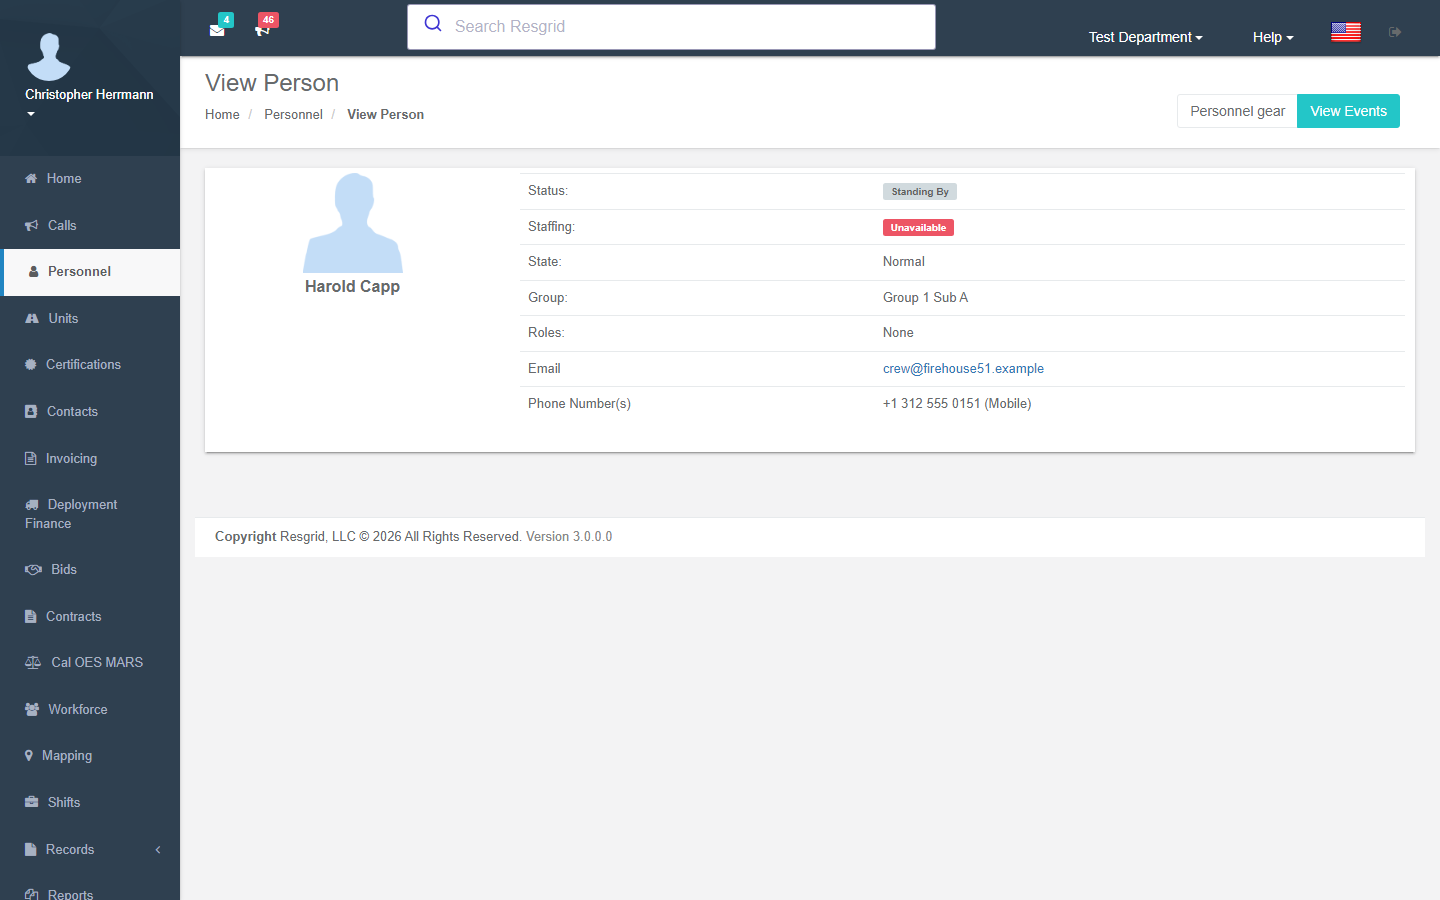
Task: Click the Workforce people icon
Action: (32, 710)
